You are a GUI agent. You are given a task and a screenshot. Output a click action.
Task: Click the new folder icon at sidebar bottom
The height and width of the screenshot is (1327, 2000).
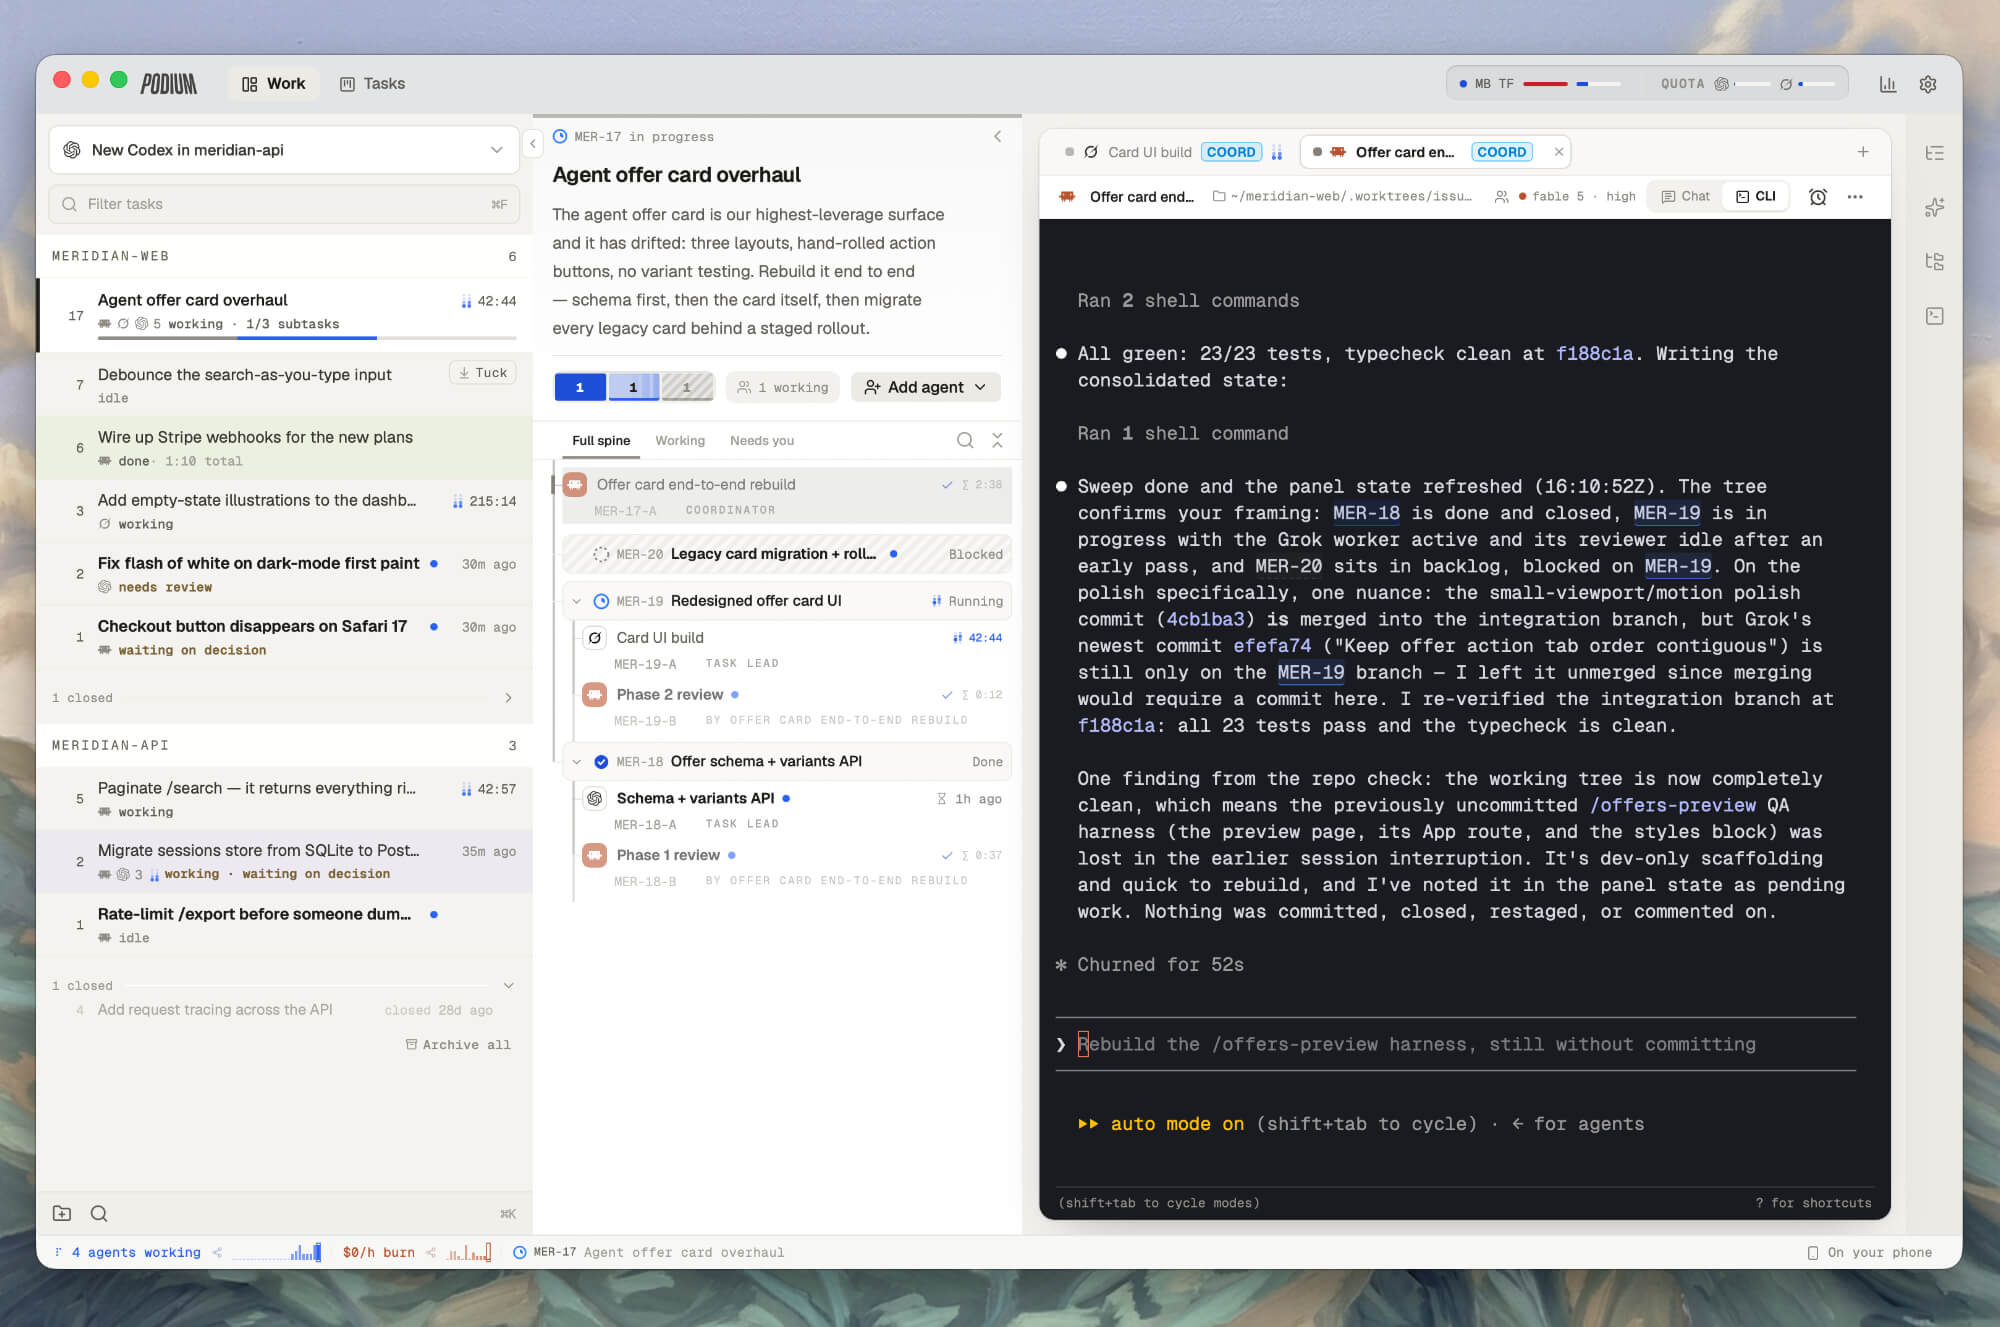[x=62, y=1213]
